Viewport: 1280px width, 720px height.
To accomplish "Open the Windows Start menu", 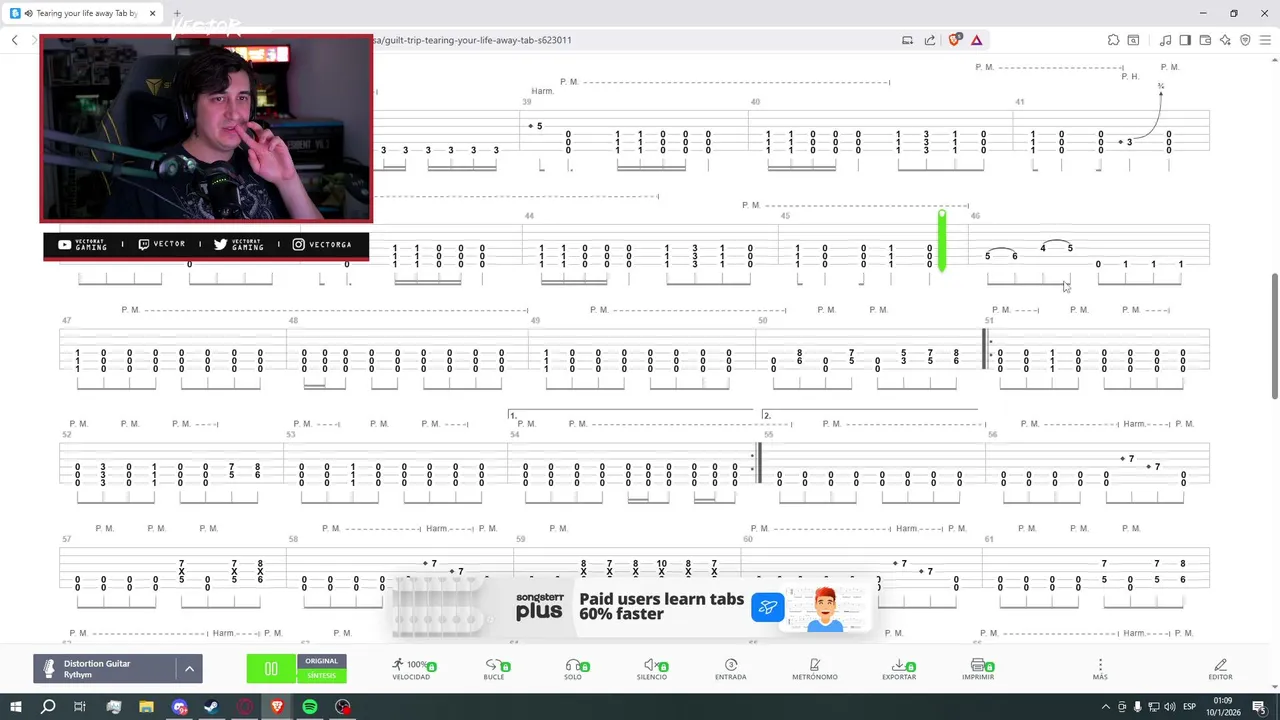I will point(16,707).
